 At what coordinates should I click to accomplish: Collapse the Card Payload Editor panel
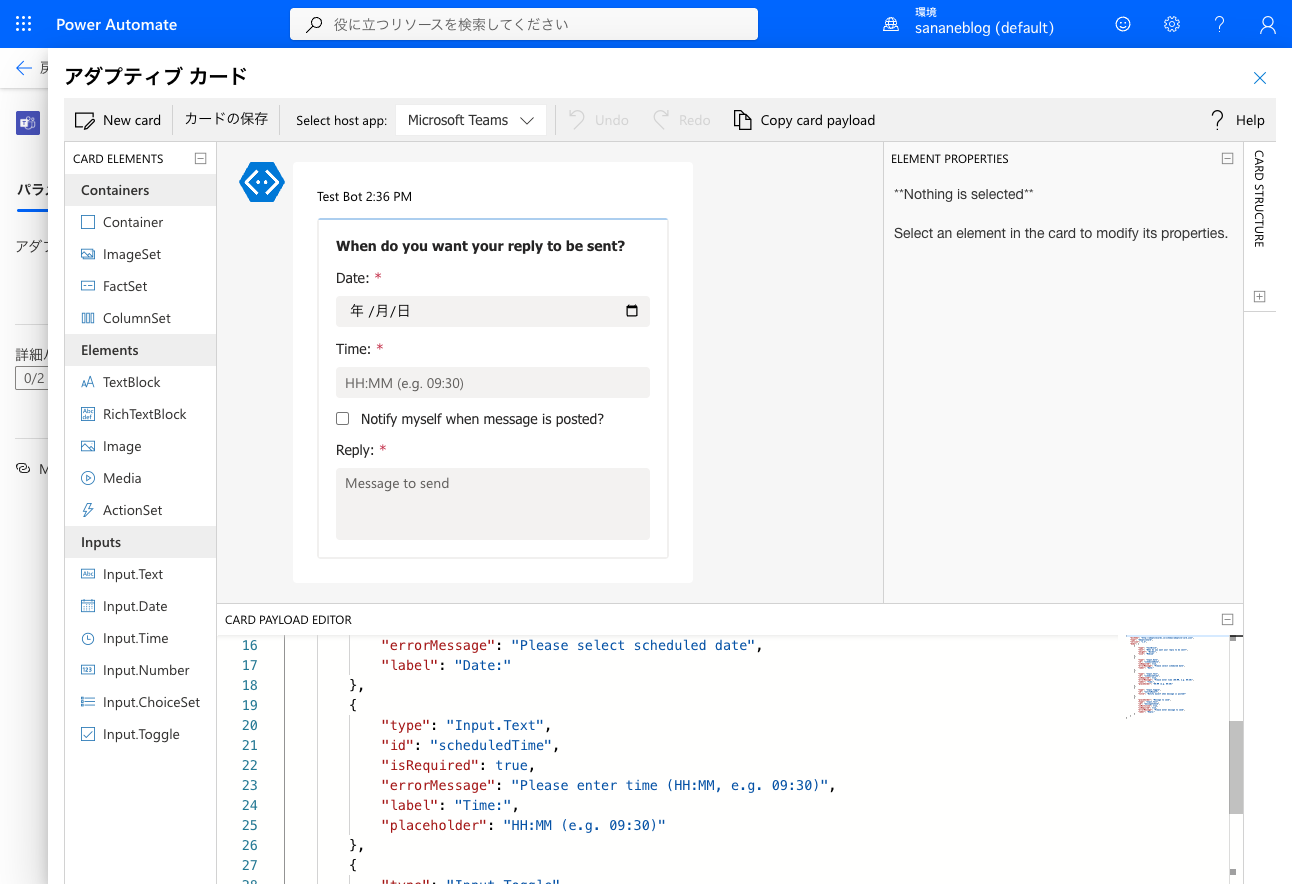pos(1228,619)
